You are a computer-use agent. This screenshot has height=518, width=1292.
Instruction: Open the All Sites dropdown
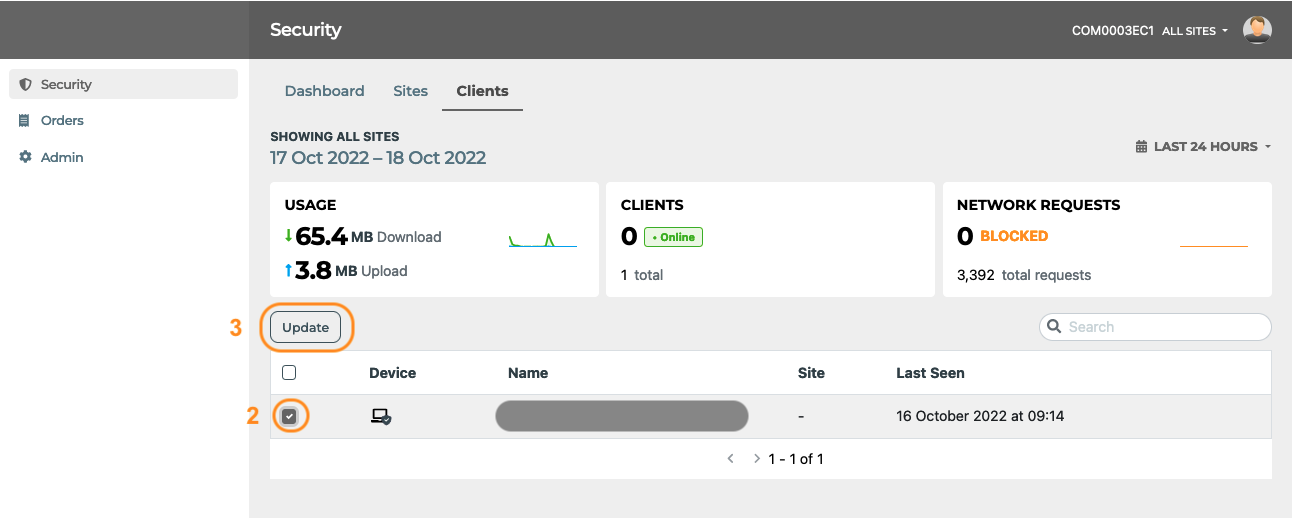coord(1195,31)
